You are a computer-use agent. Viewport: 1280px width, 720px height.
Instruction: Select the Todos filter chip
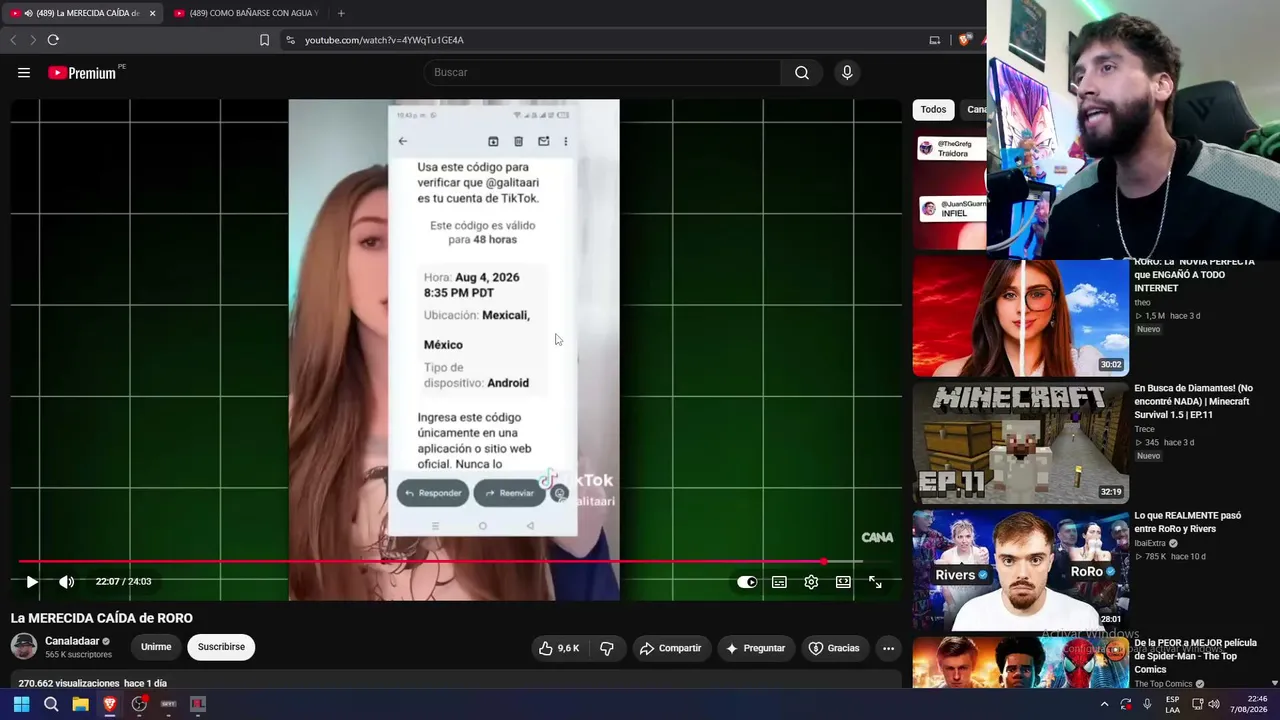pyautogui.click(x=933, y=110)
